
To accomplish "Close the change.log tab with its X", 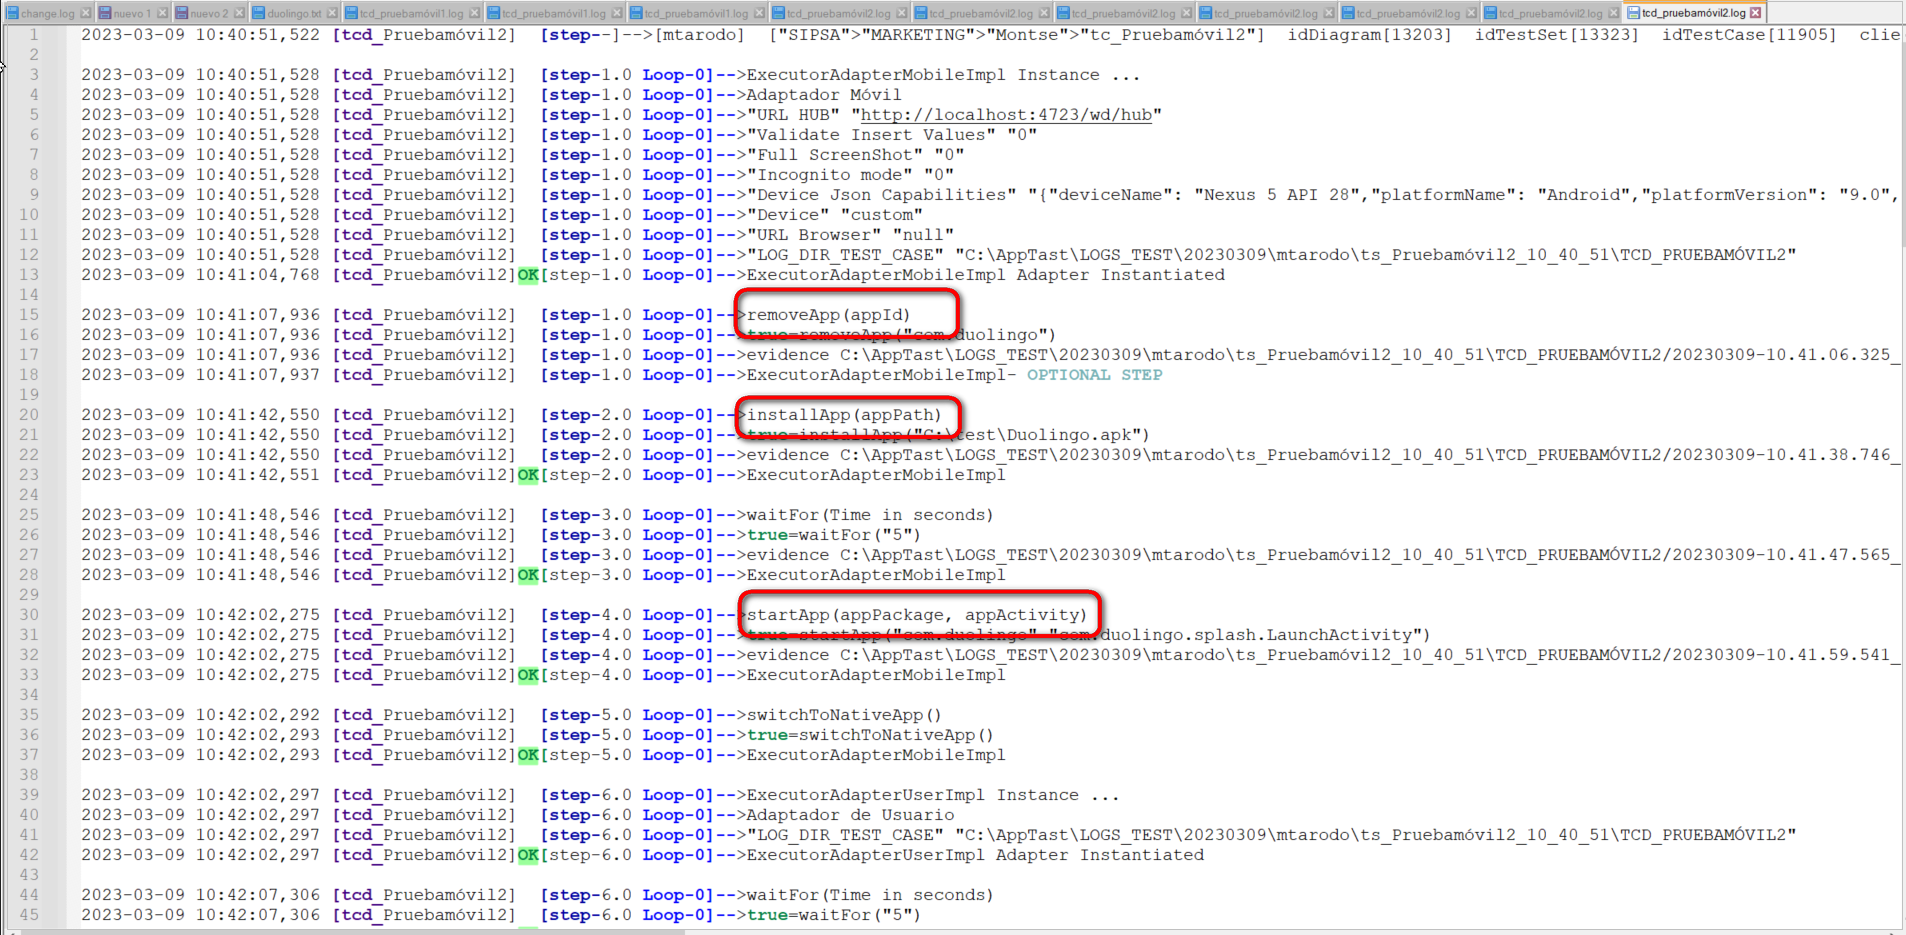I will click(x=85, y=13).
